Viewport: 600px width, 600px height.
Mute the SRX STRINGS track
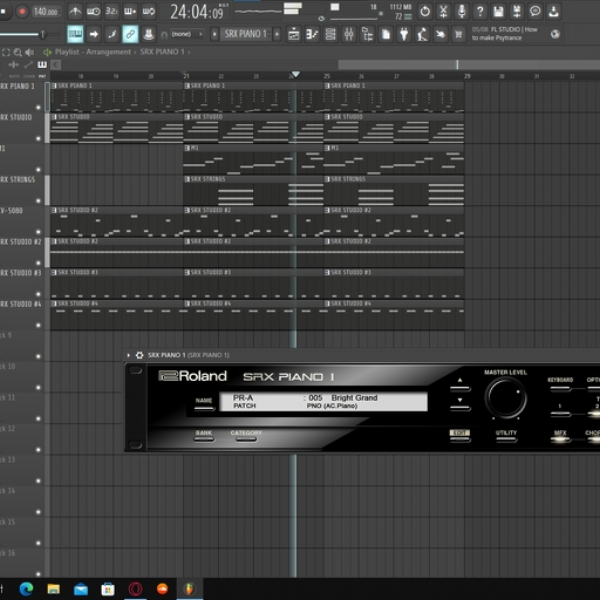coord(38,201)
